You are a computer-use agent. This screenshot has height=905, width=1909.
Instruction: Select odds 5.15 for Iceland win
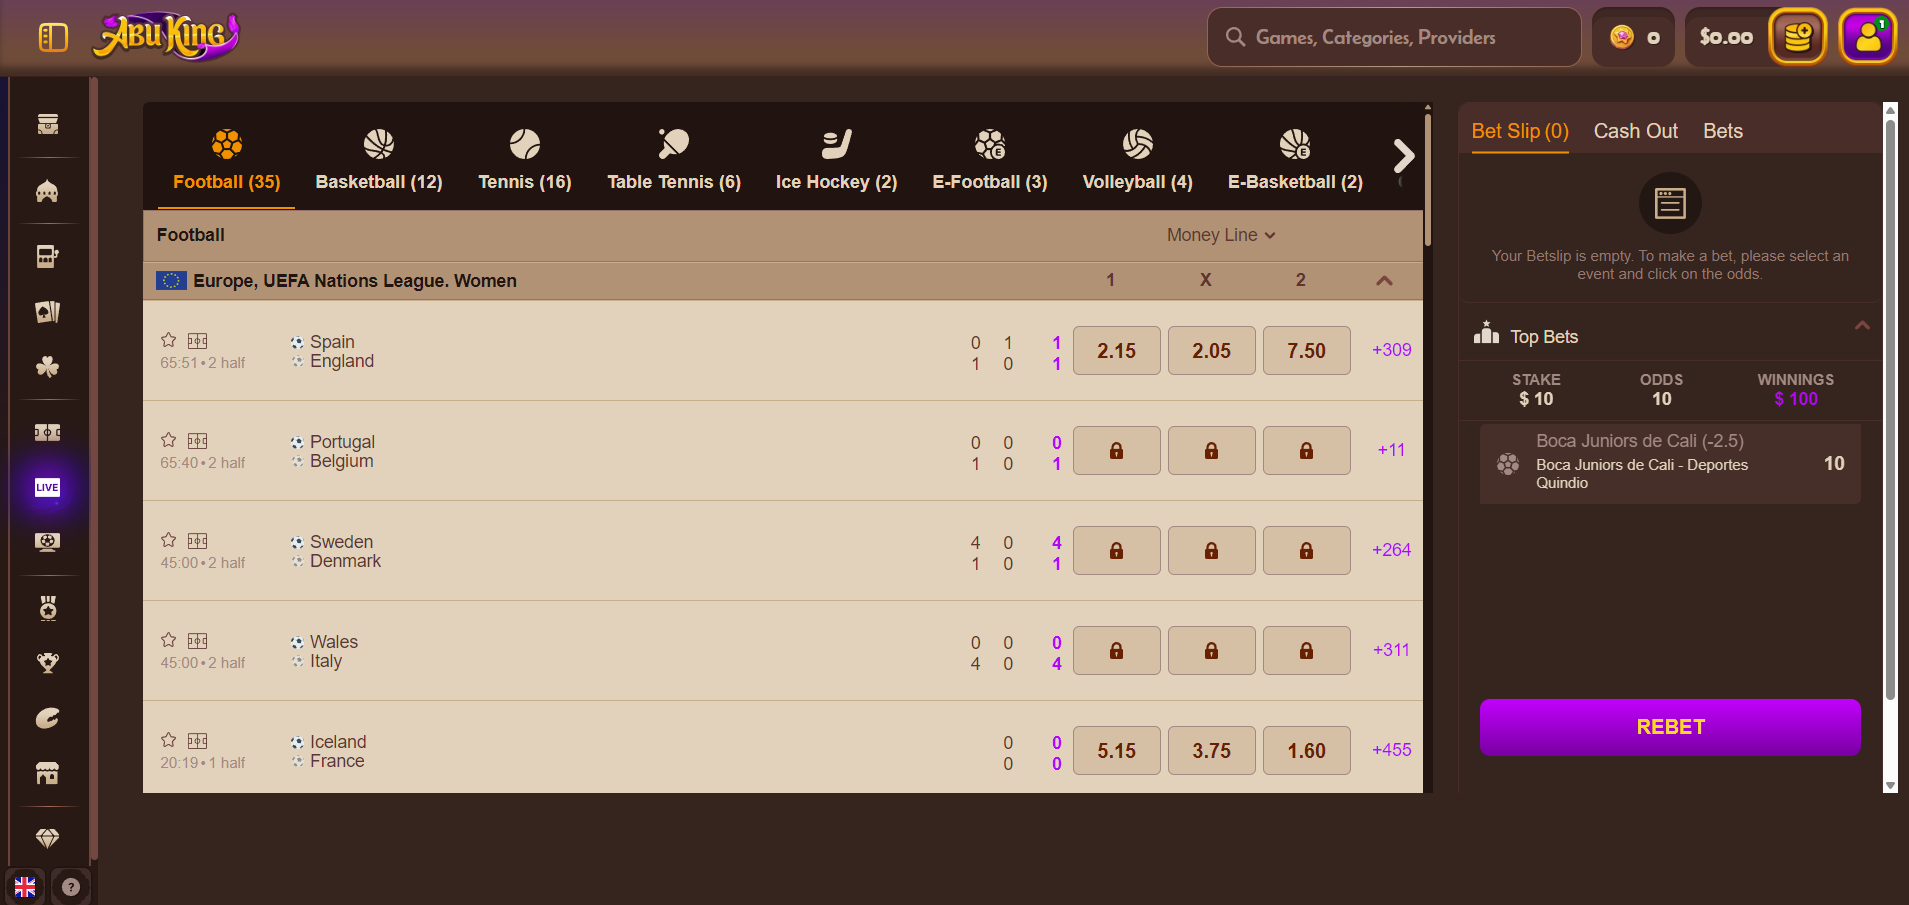pyautogui.click(x=1116, y=751)
